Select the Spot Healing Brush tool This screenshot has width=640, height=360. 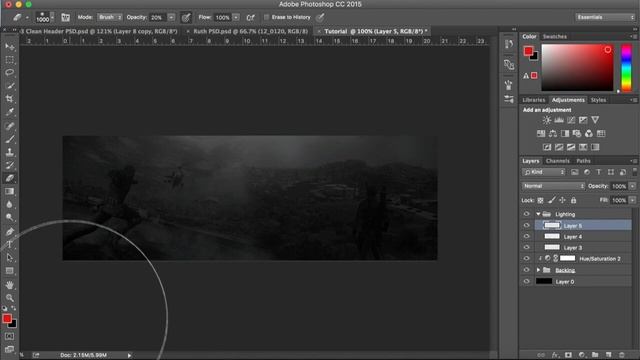pos(9,126)
